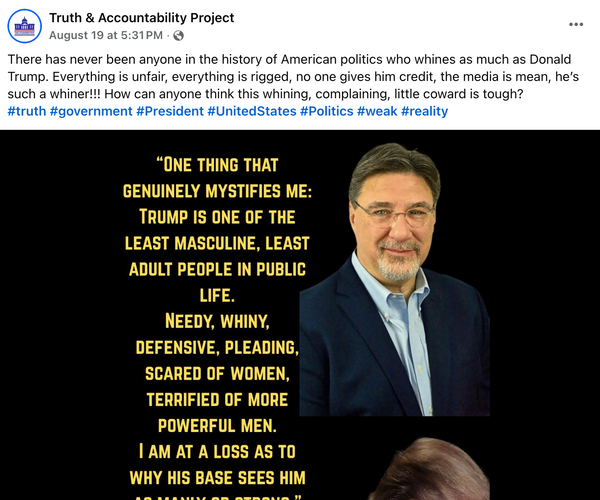Open the #UnitedStates hashtag

[252, 111]
